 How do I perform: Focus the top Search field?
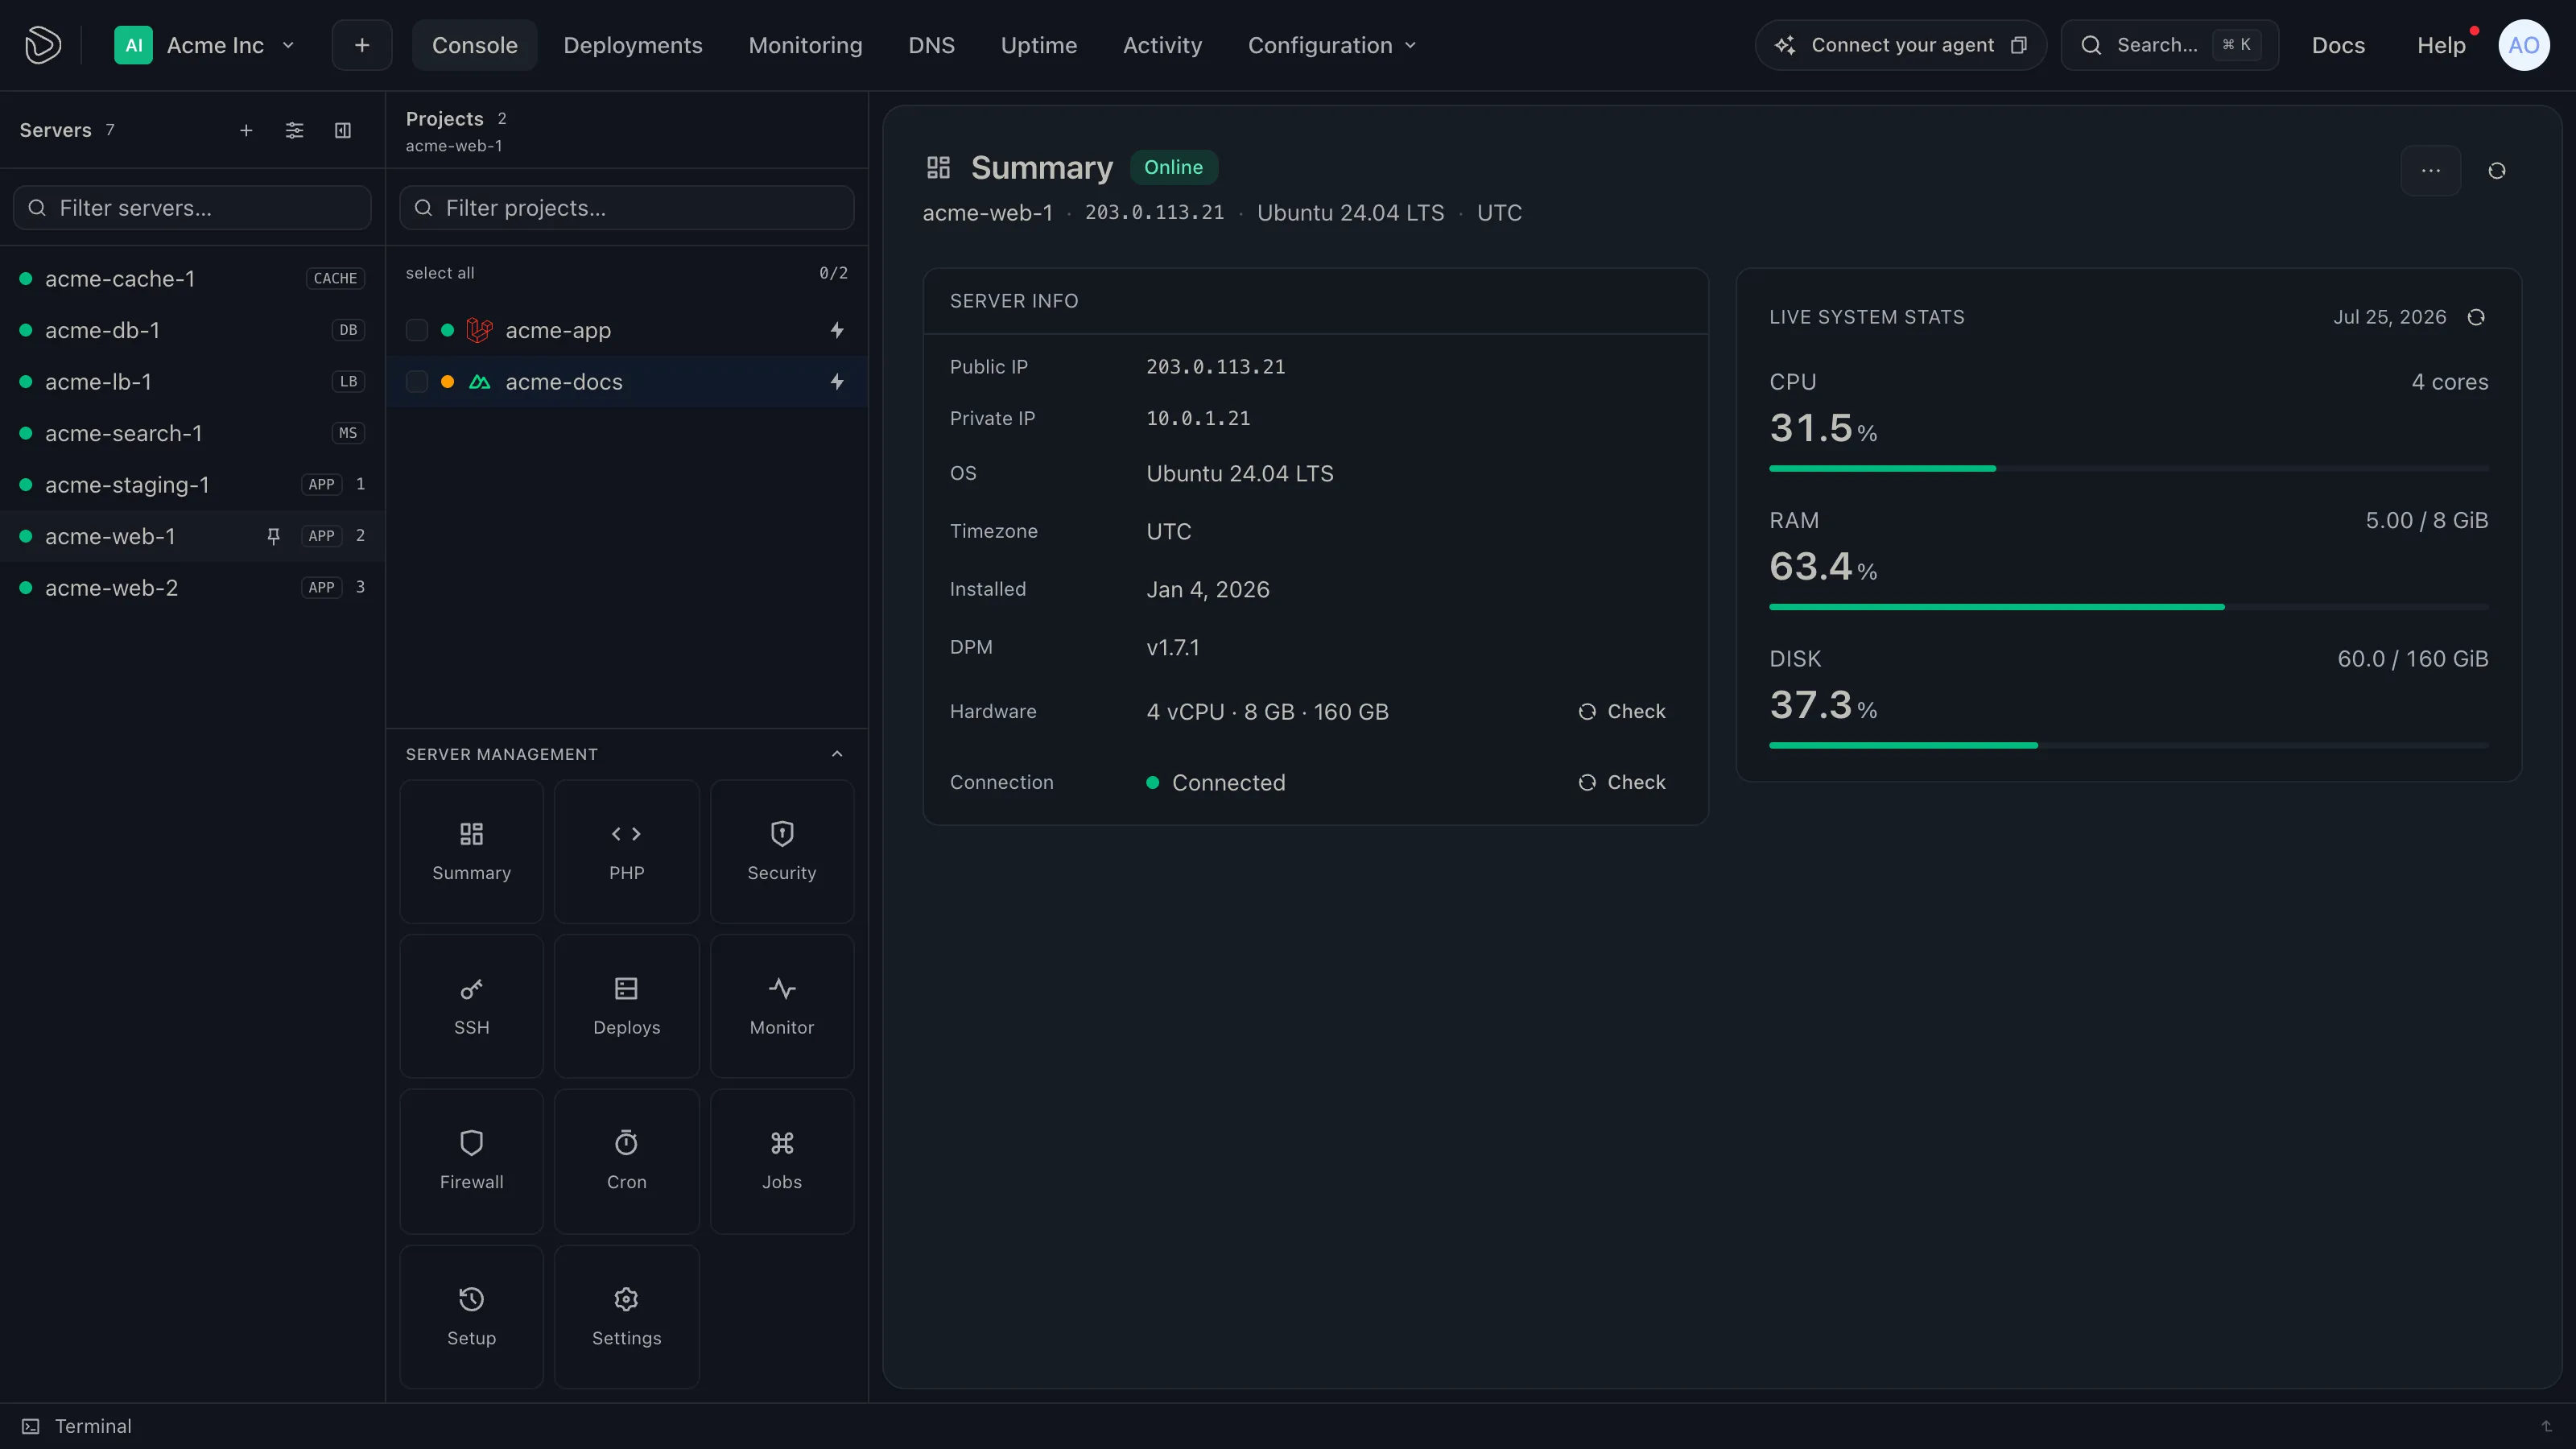pyautogui.click(x=2169, y=45)
